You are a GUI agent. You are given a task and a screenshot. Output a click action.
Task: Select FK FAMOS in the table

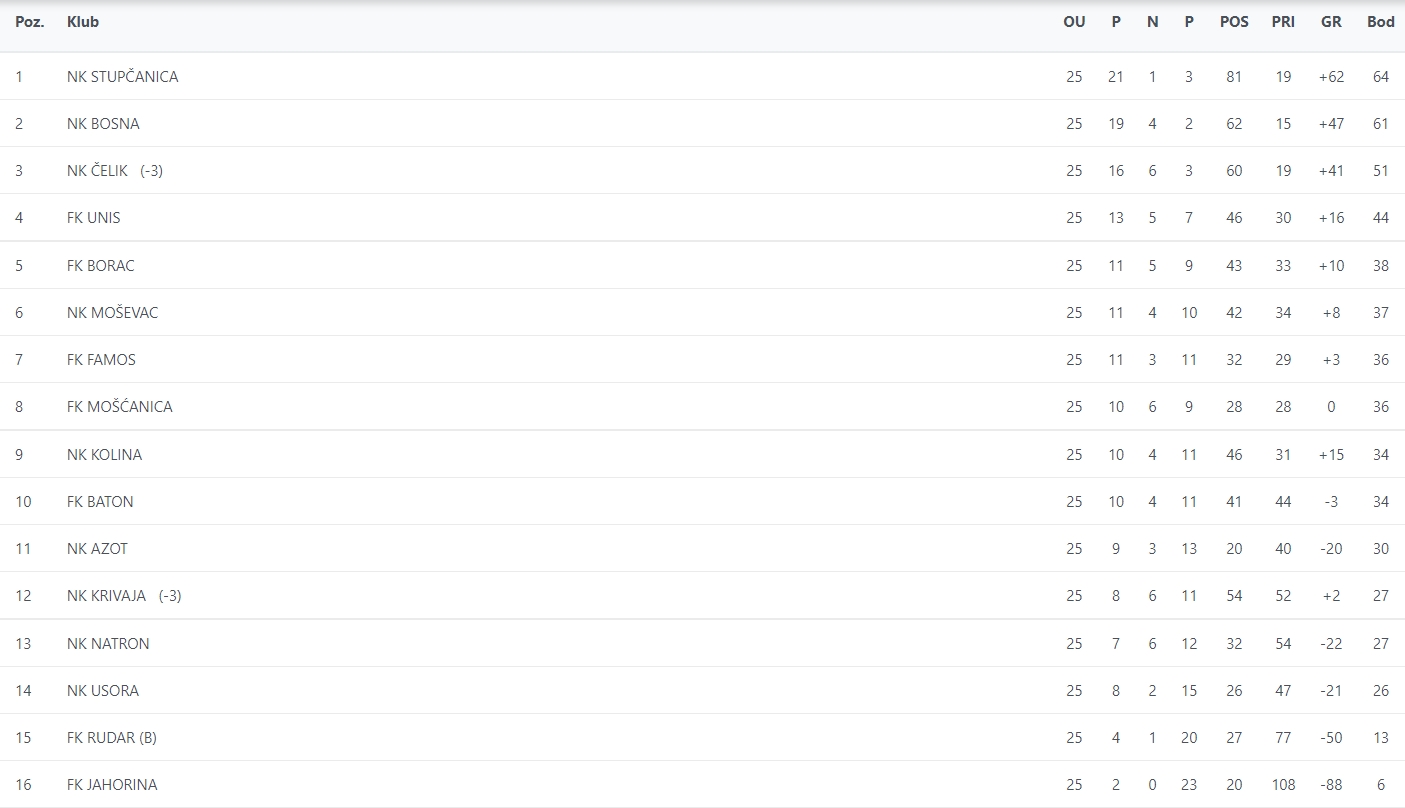point(101,360)
